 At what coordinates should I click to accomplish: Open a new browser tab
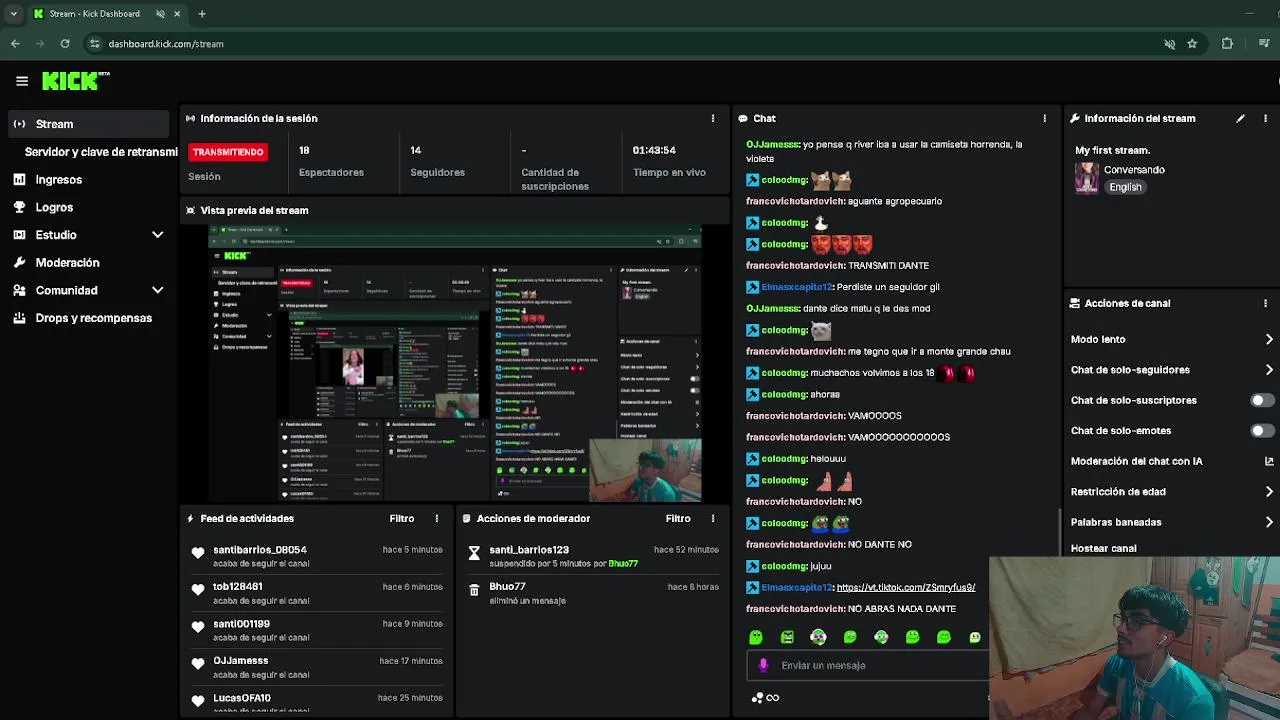pos(202,14)
